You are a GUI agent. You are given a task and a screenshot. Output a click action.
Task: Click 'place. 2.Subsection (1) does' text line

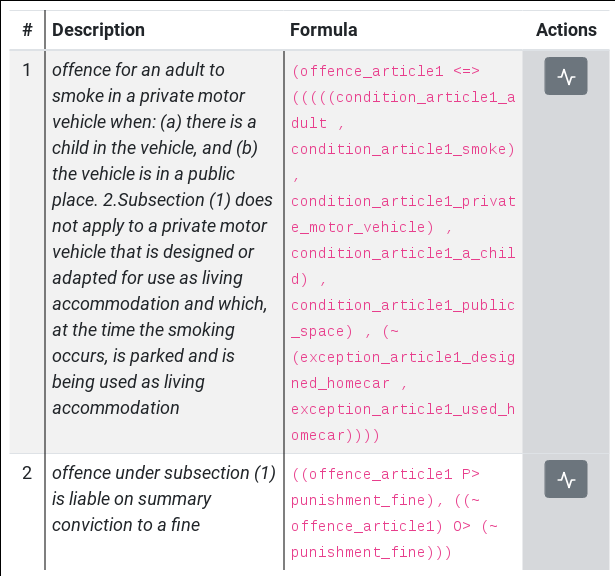pyautogui.click(x=162, y=200)
